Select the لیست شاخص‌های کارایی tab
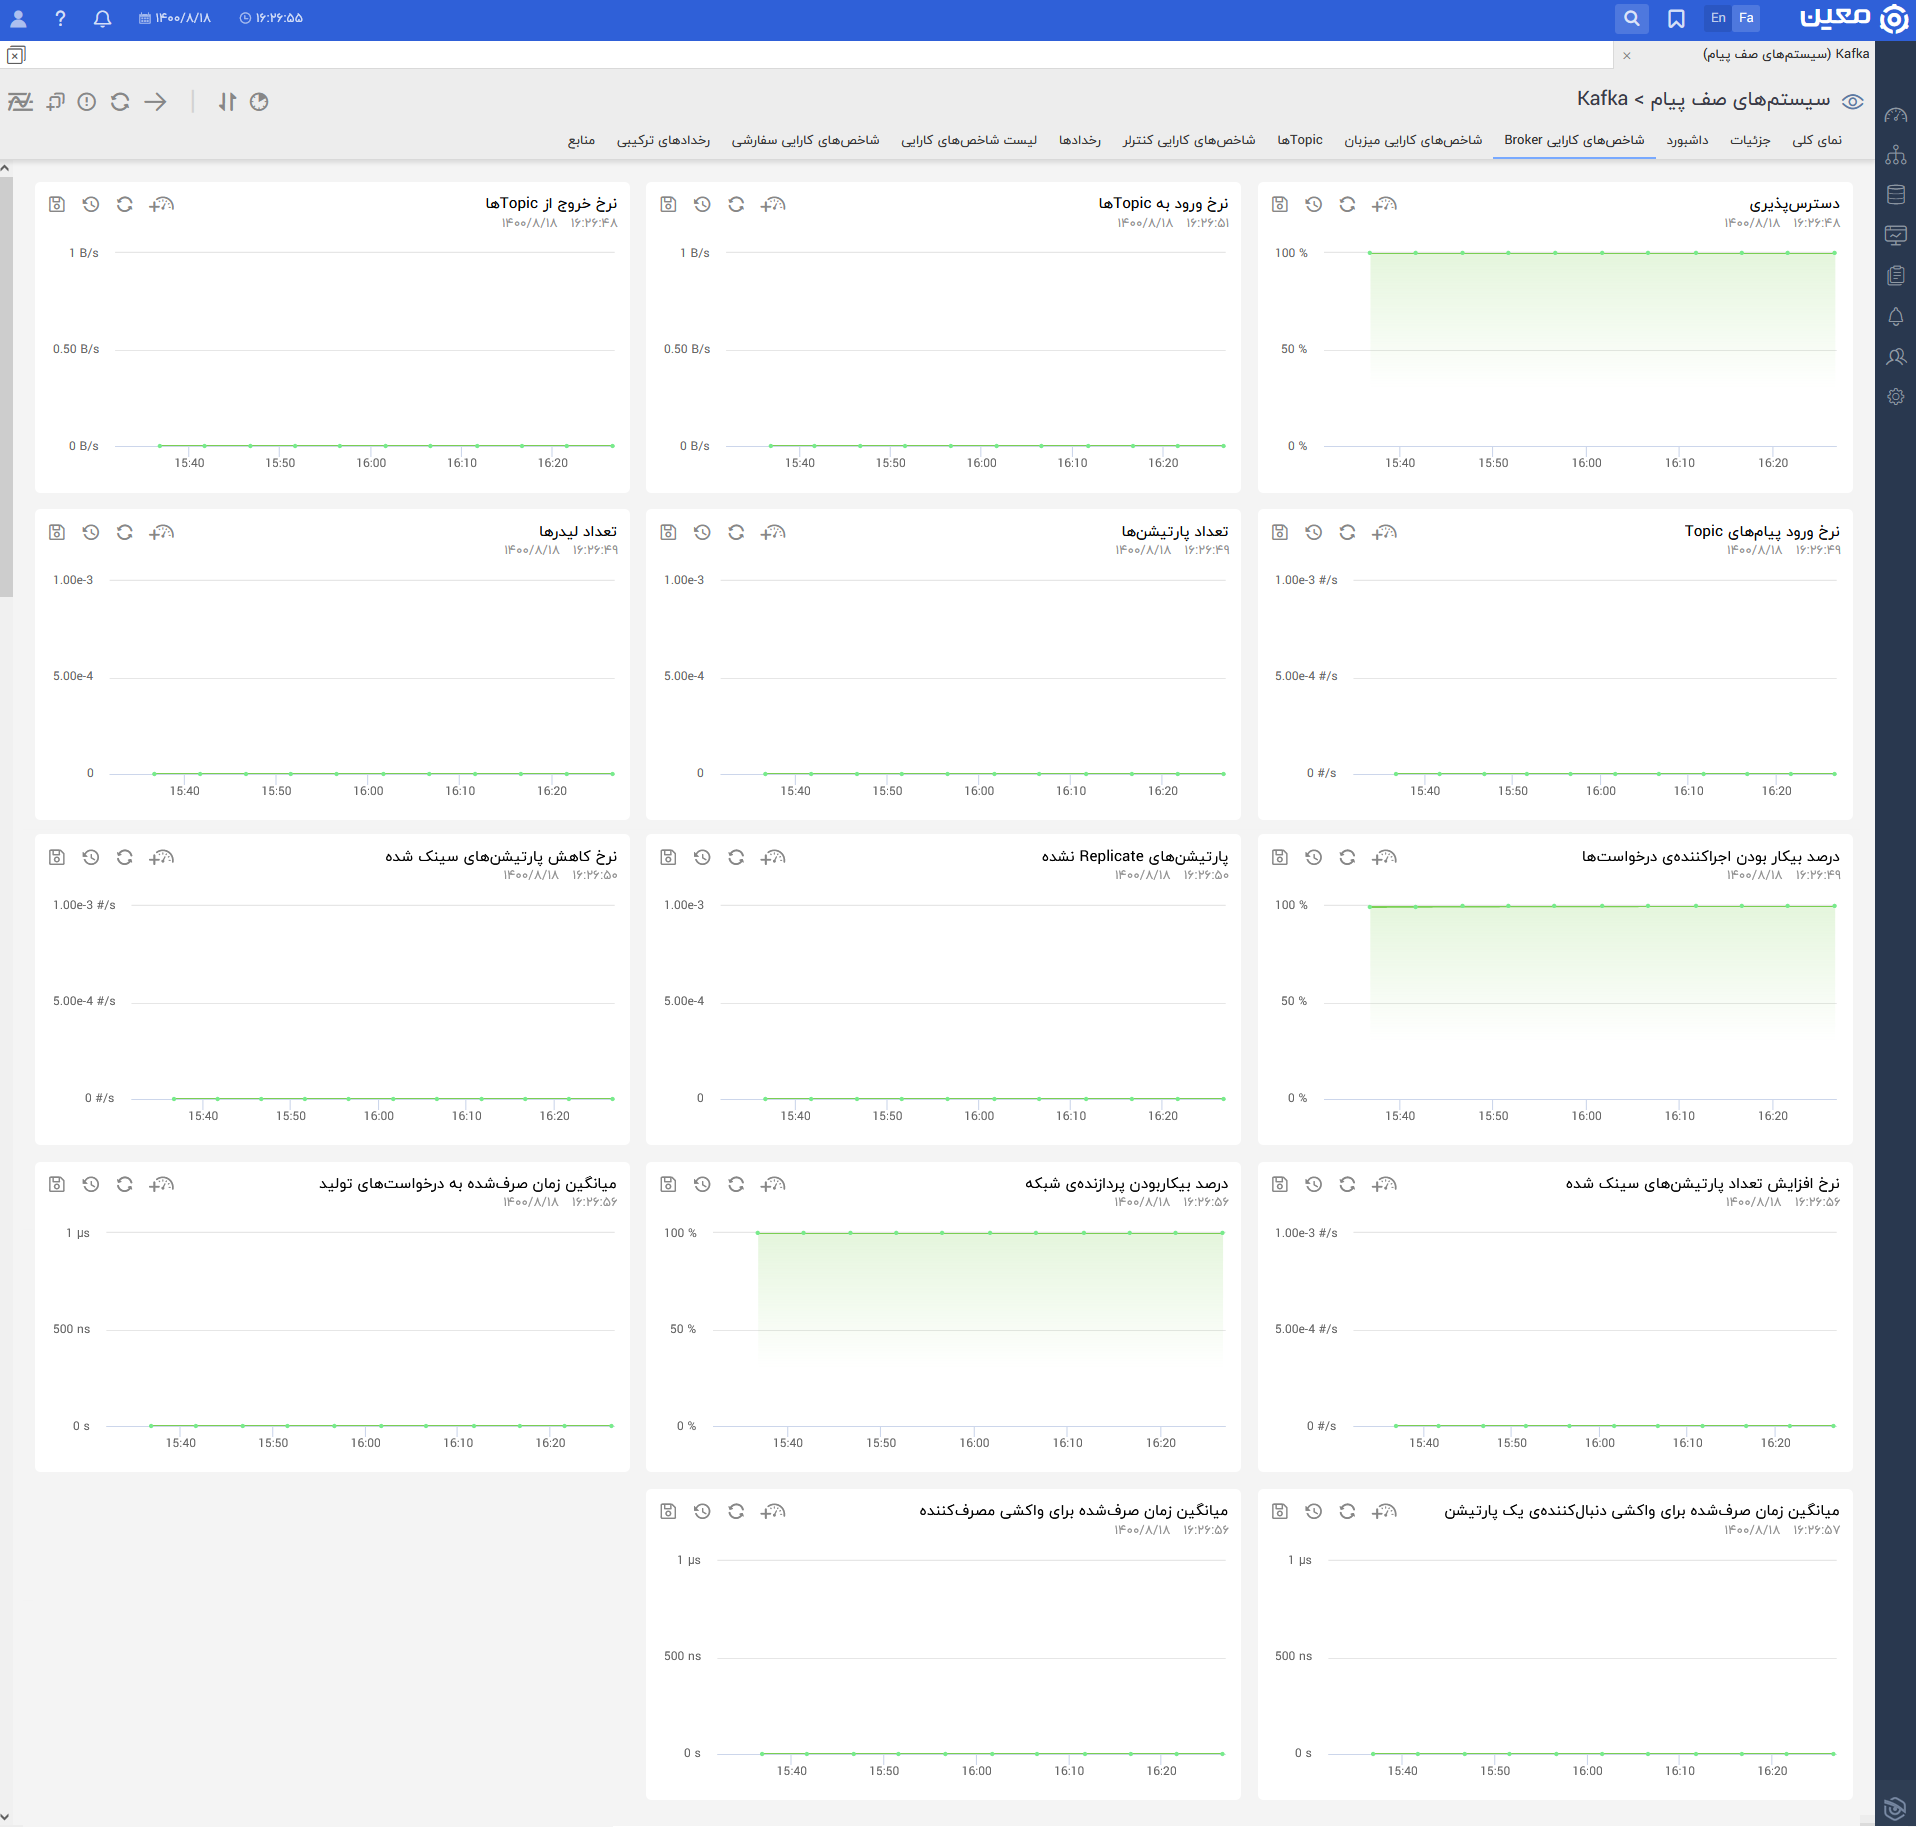Image resolution: width=1917 pixels, height=1827 pixels. pyautogui.click(x=969, y=140)
